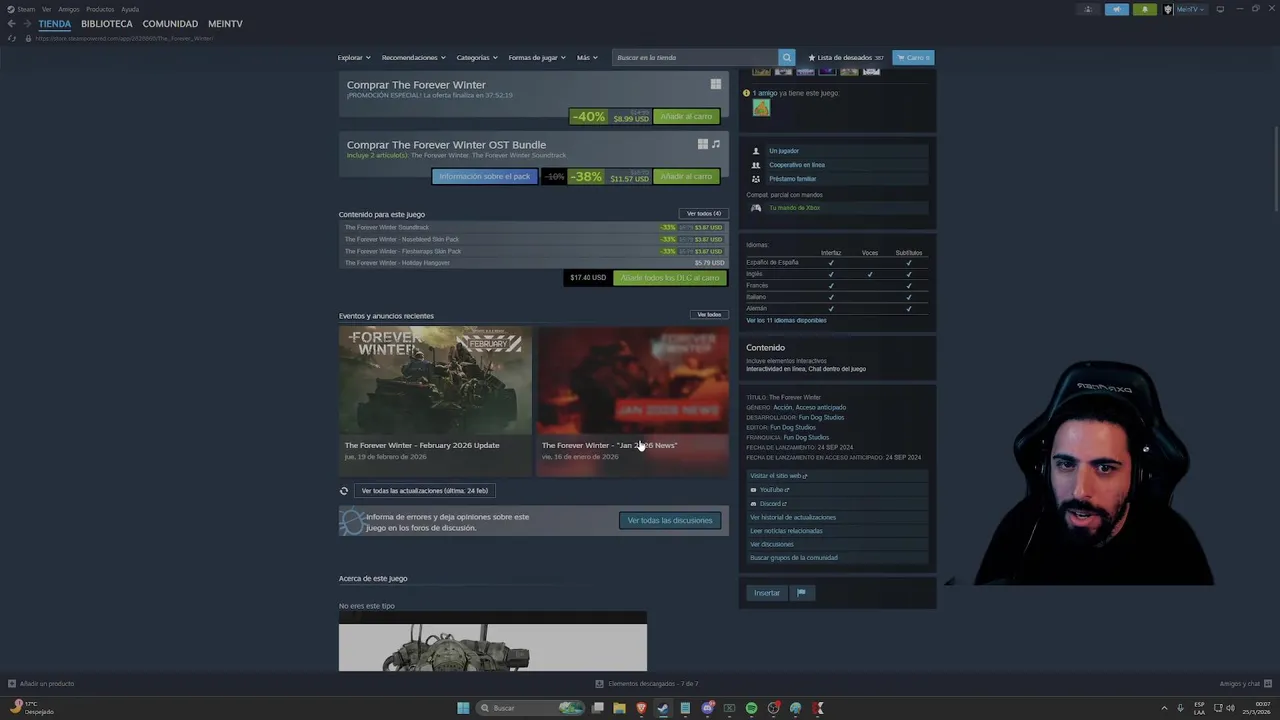Click Ver todos next to Eventos y anuncios
The height and width of the screenshot is (720, 1280).
click(x=709, y=314)
